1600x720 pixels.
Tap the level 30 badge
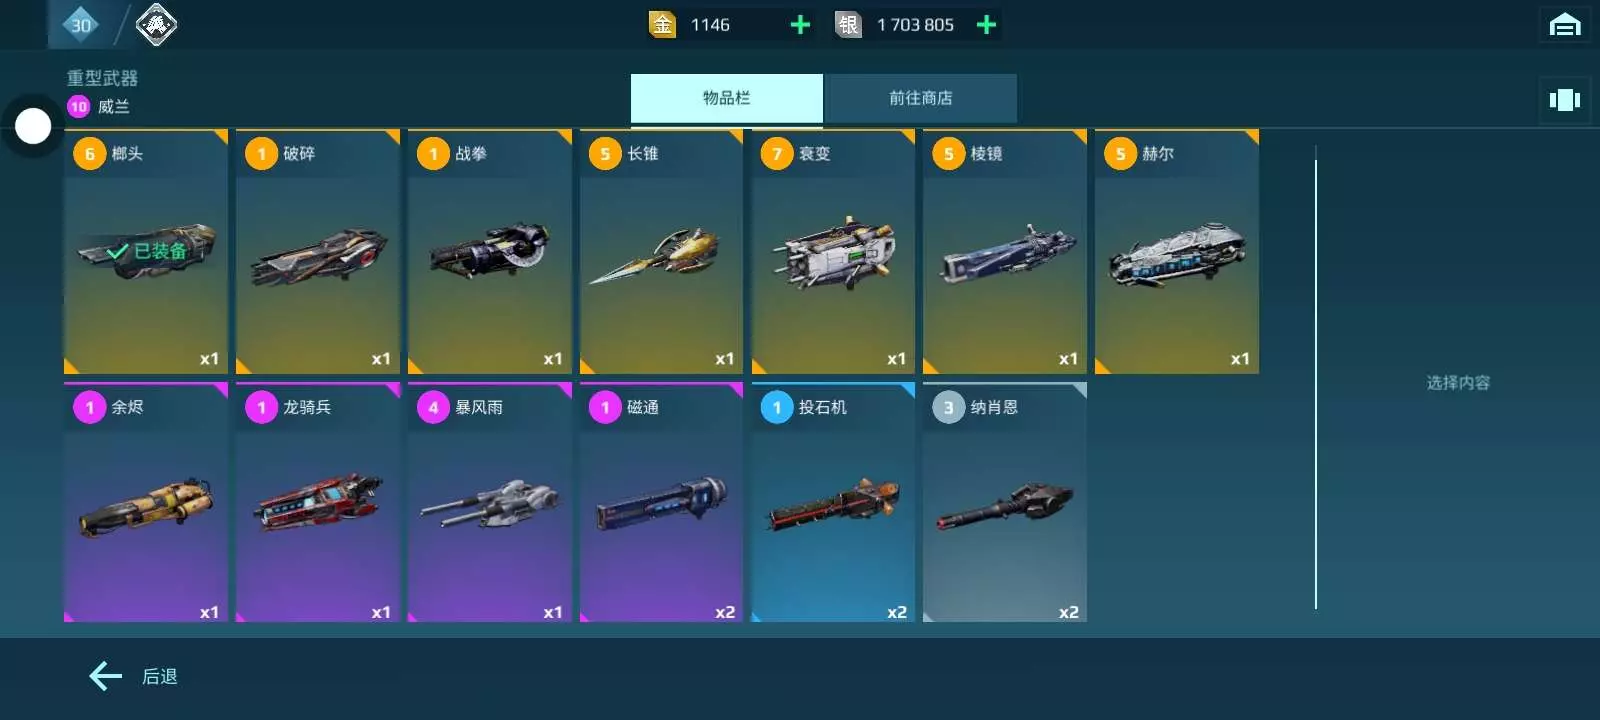tap(81, 24)
